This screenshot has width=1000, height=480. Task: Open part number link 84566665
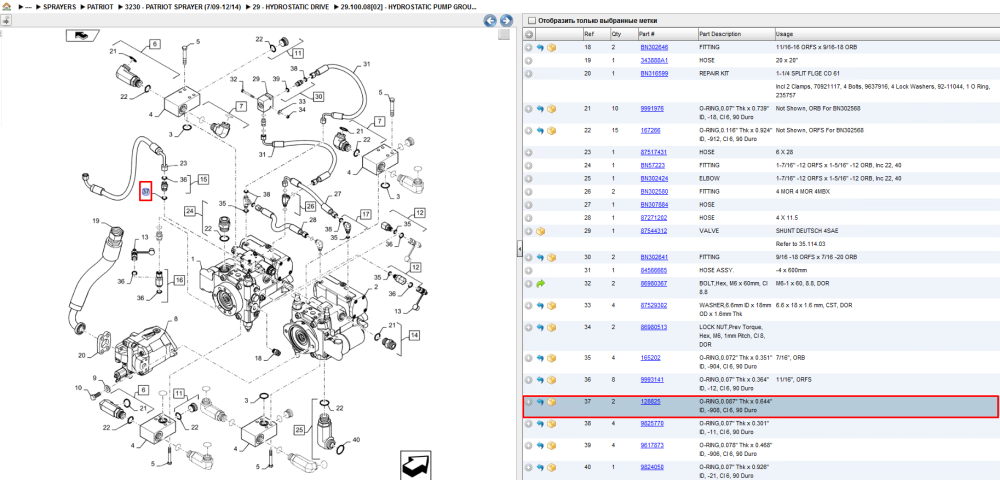click(x=653, y=270)
